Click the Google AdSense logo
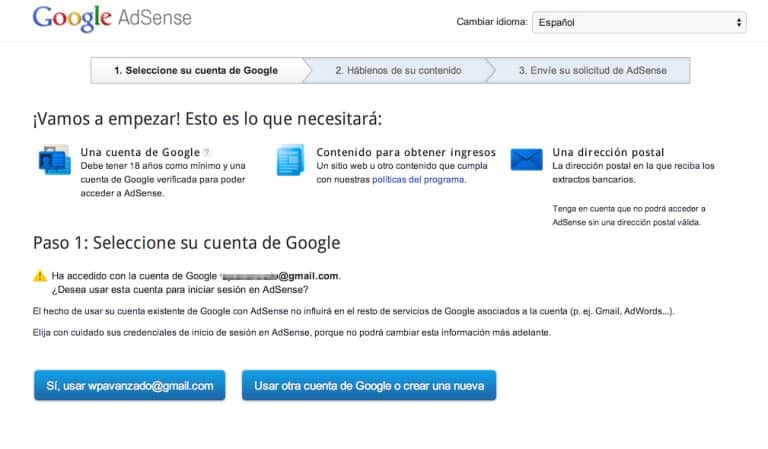This screenshot has width=768, height=449. tap(112, 19)
